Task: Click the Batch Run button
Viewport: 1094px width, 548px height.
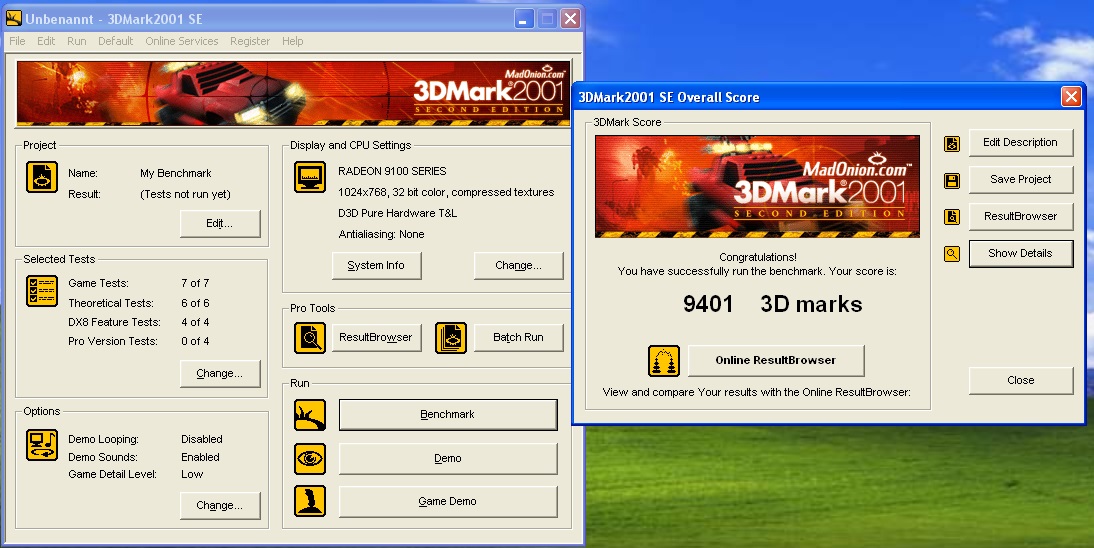Action: [x=518, y=337]
